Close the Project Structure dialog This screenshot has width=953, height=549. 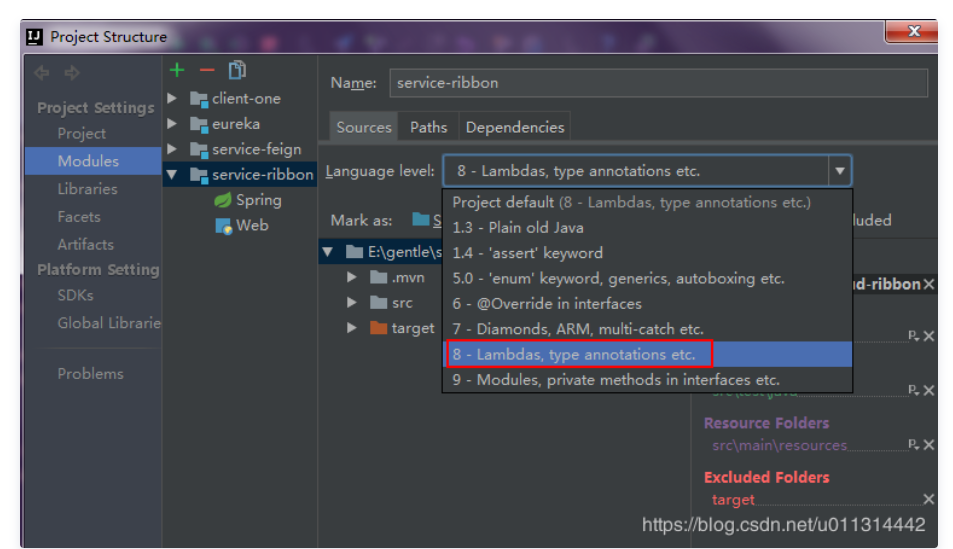pyautogui.click(x=912, y=32)
